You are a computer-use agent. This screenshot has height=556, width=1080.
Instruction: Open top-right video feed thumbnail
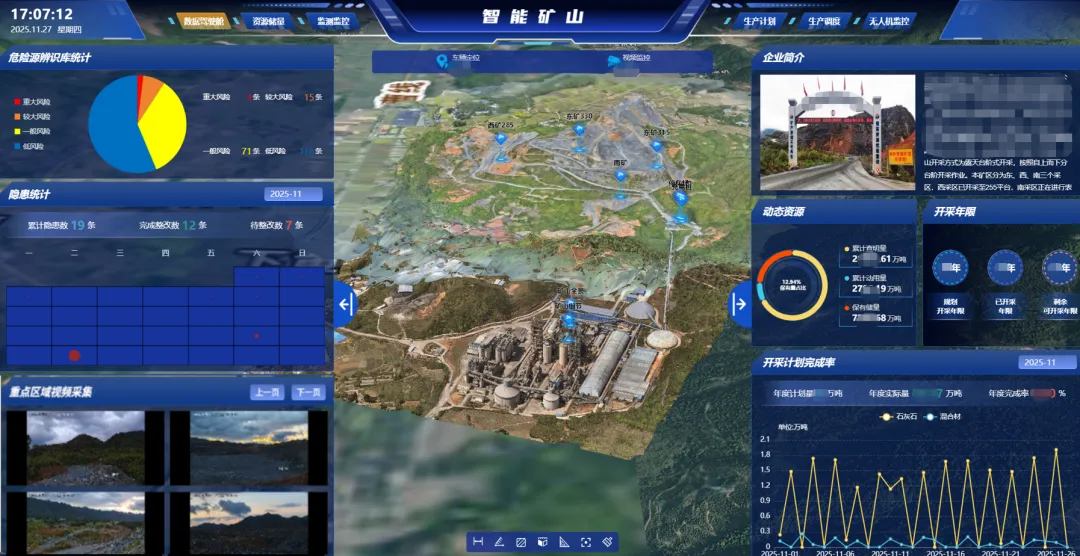coord(249,448)
